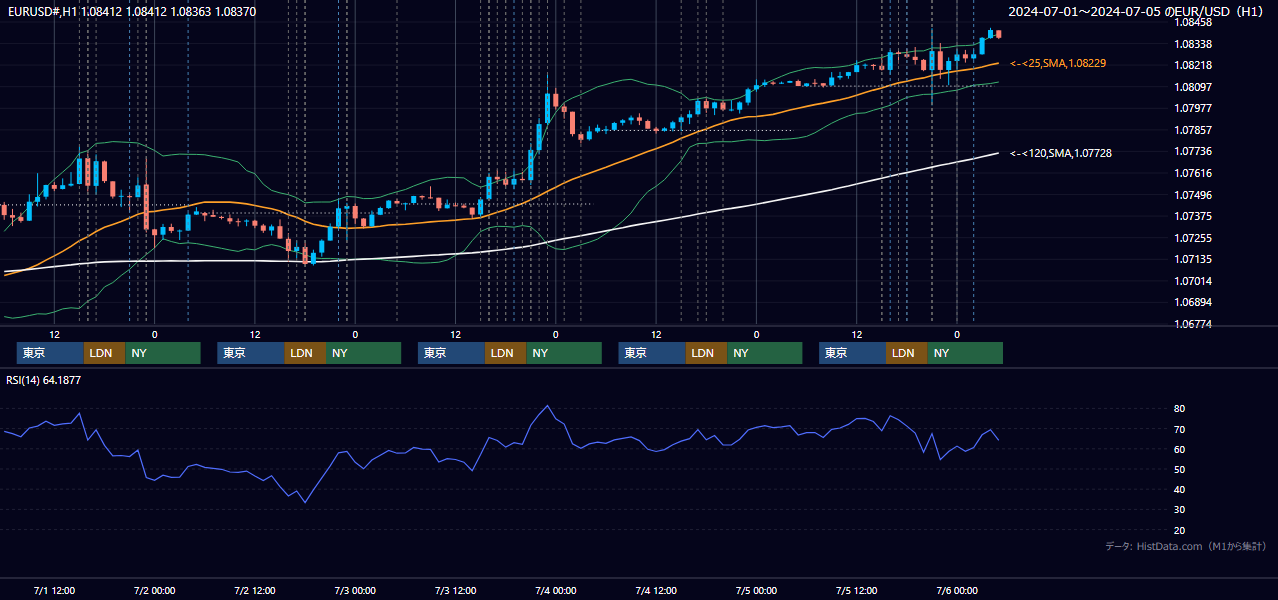
Task: Click price axis value 1.07977
Action: coord(1193,108)
